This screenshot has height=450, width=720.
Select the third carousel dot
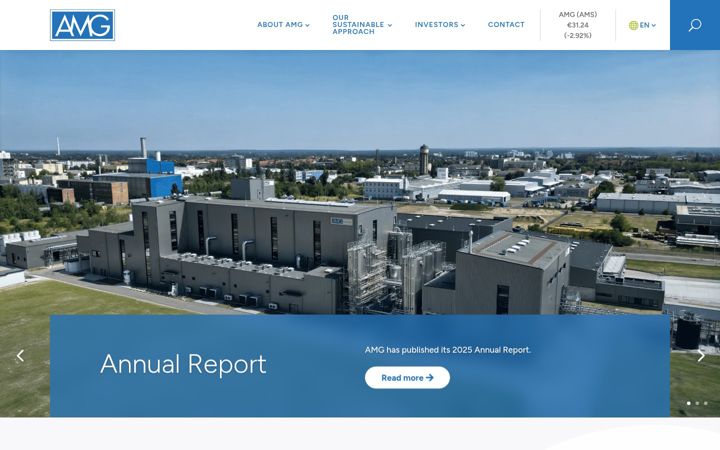coord(706,403)
